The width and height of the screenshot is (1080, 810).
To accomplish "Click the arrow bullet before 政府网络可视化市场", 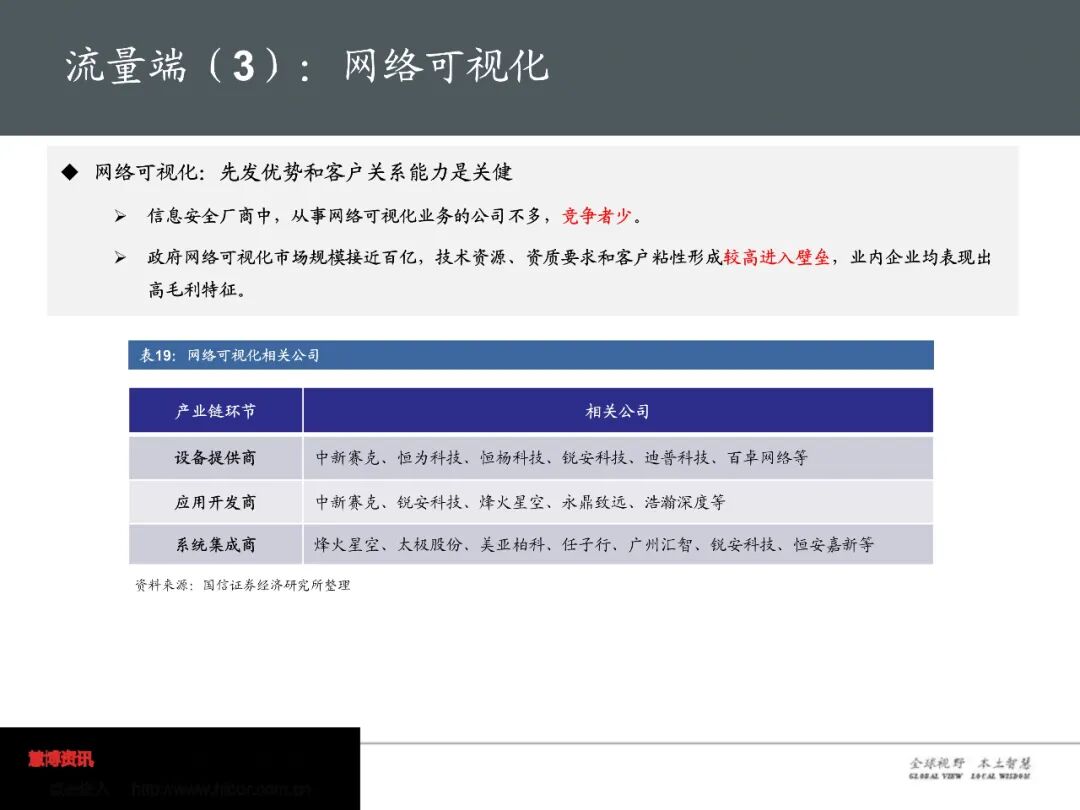I will [120, 258].
